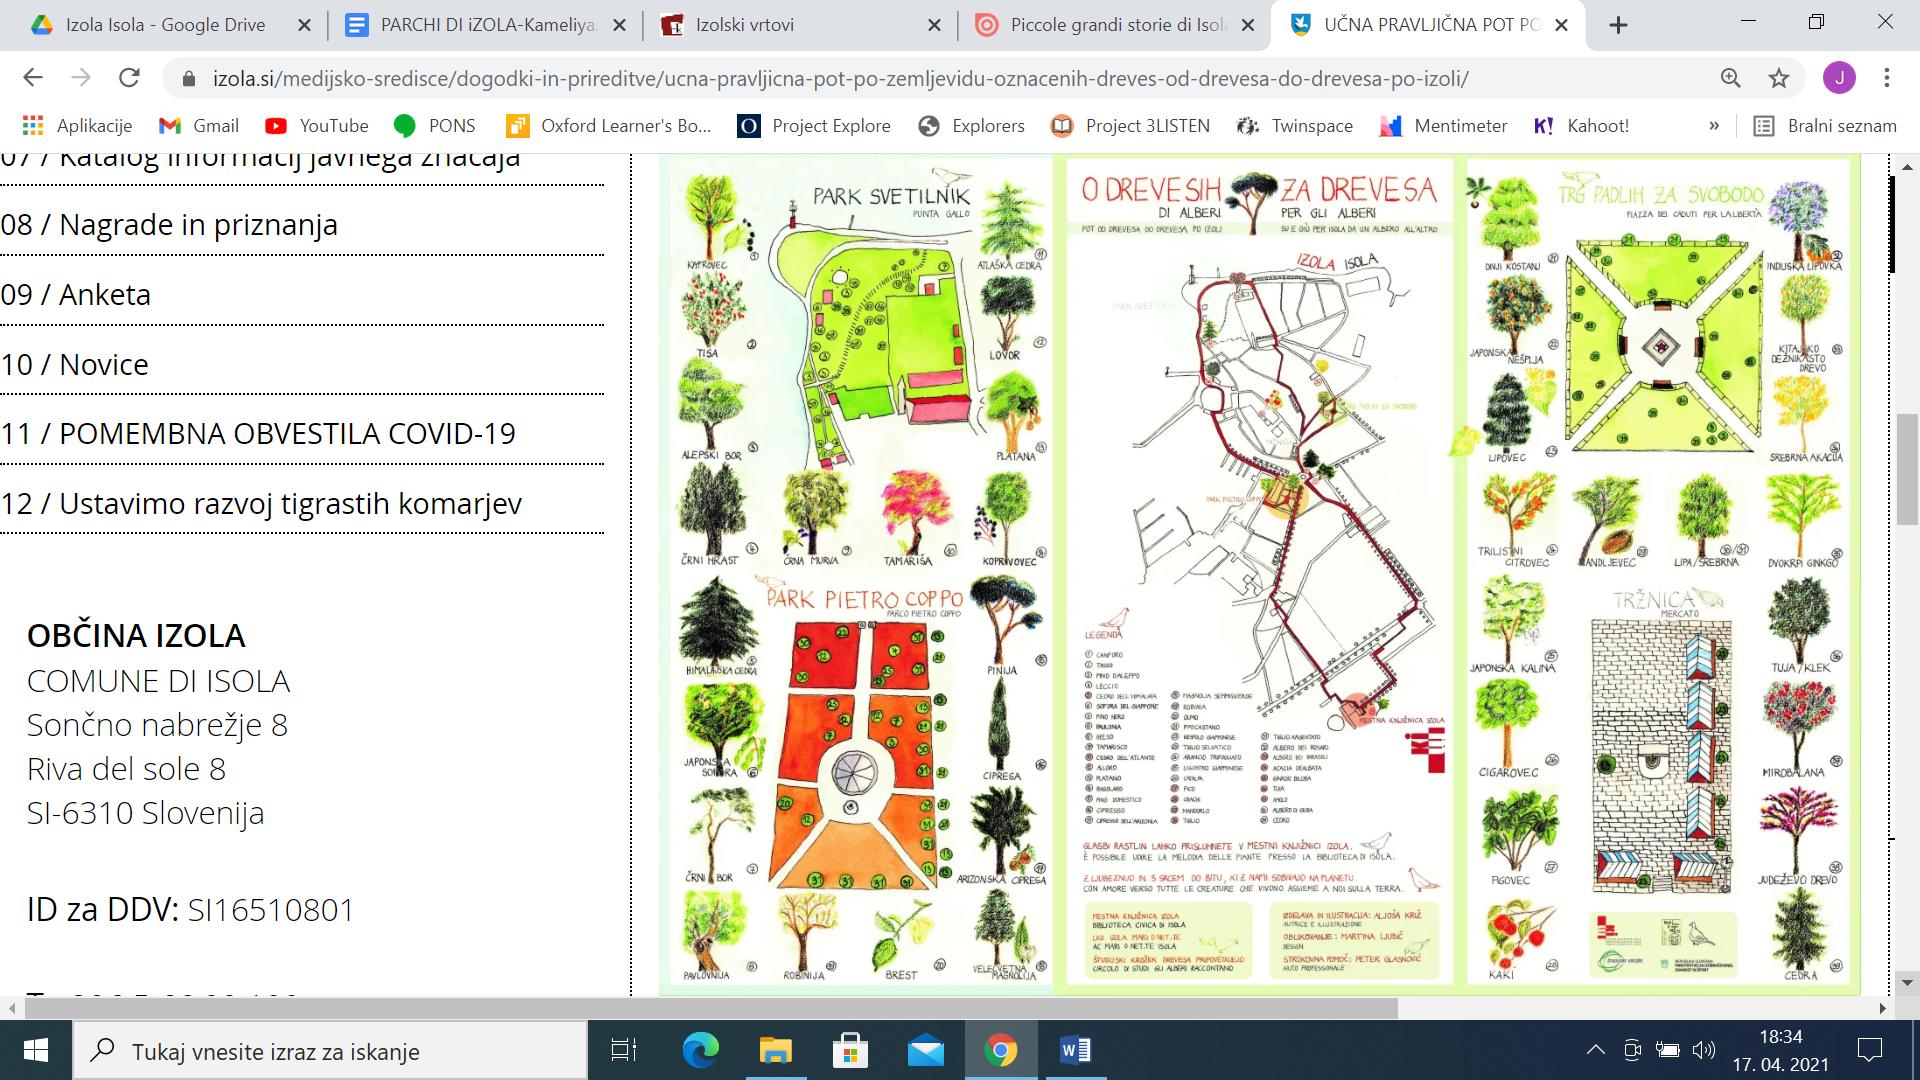Screen dimensions: 1920x1080
Task: Go back to the previous page
Action: (x=33, y=78)
